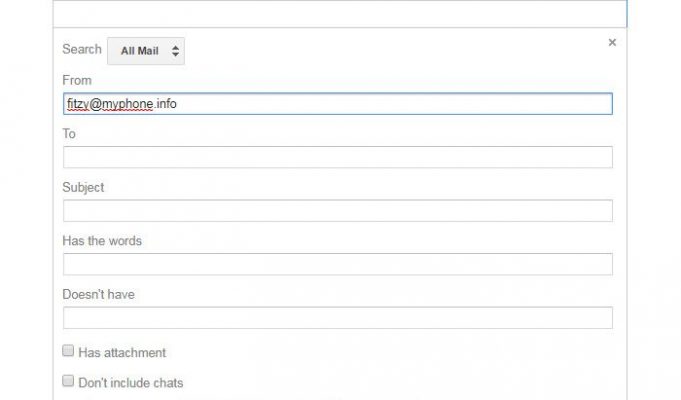Click the Doesn't have label
This screenshot has width=681, height=400.
point(99,294)
